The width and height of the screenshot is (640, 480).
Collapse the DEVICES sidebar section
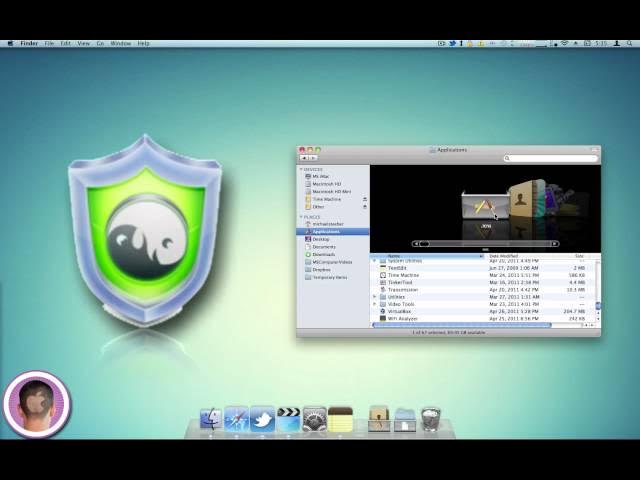coord(301,169)
